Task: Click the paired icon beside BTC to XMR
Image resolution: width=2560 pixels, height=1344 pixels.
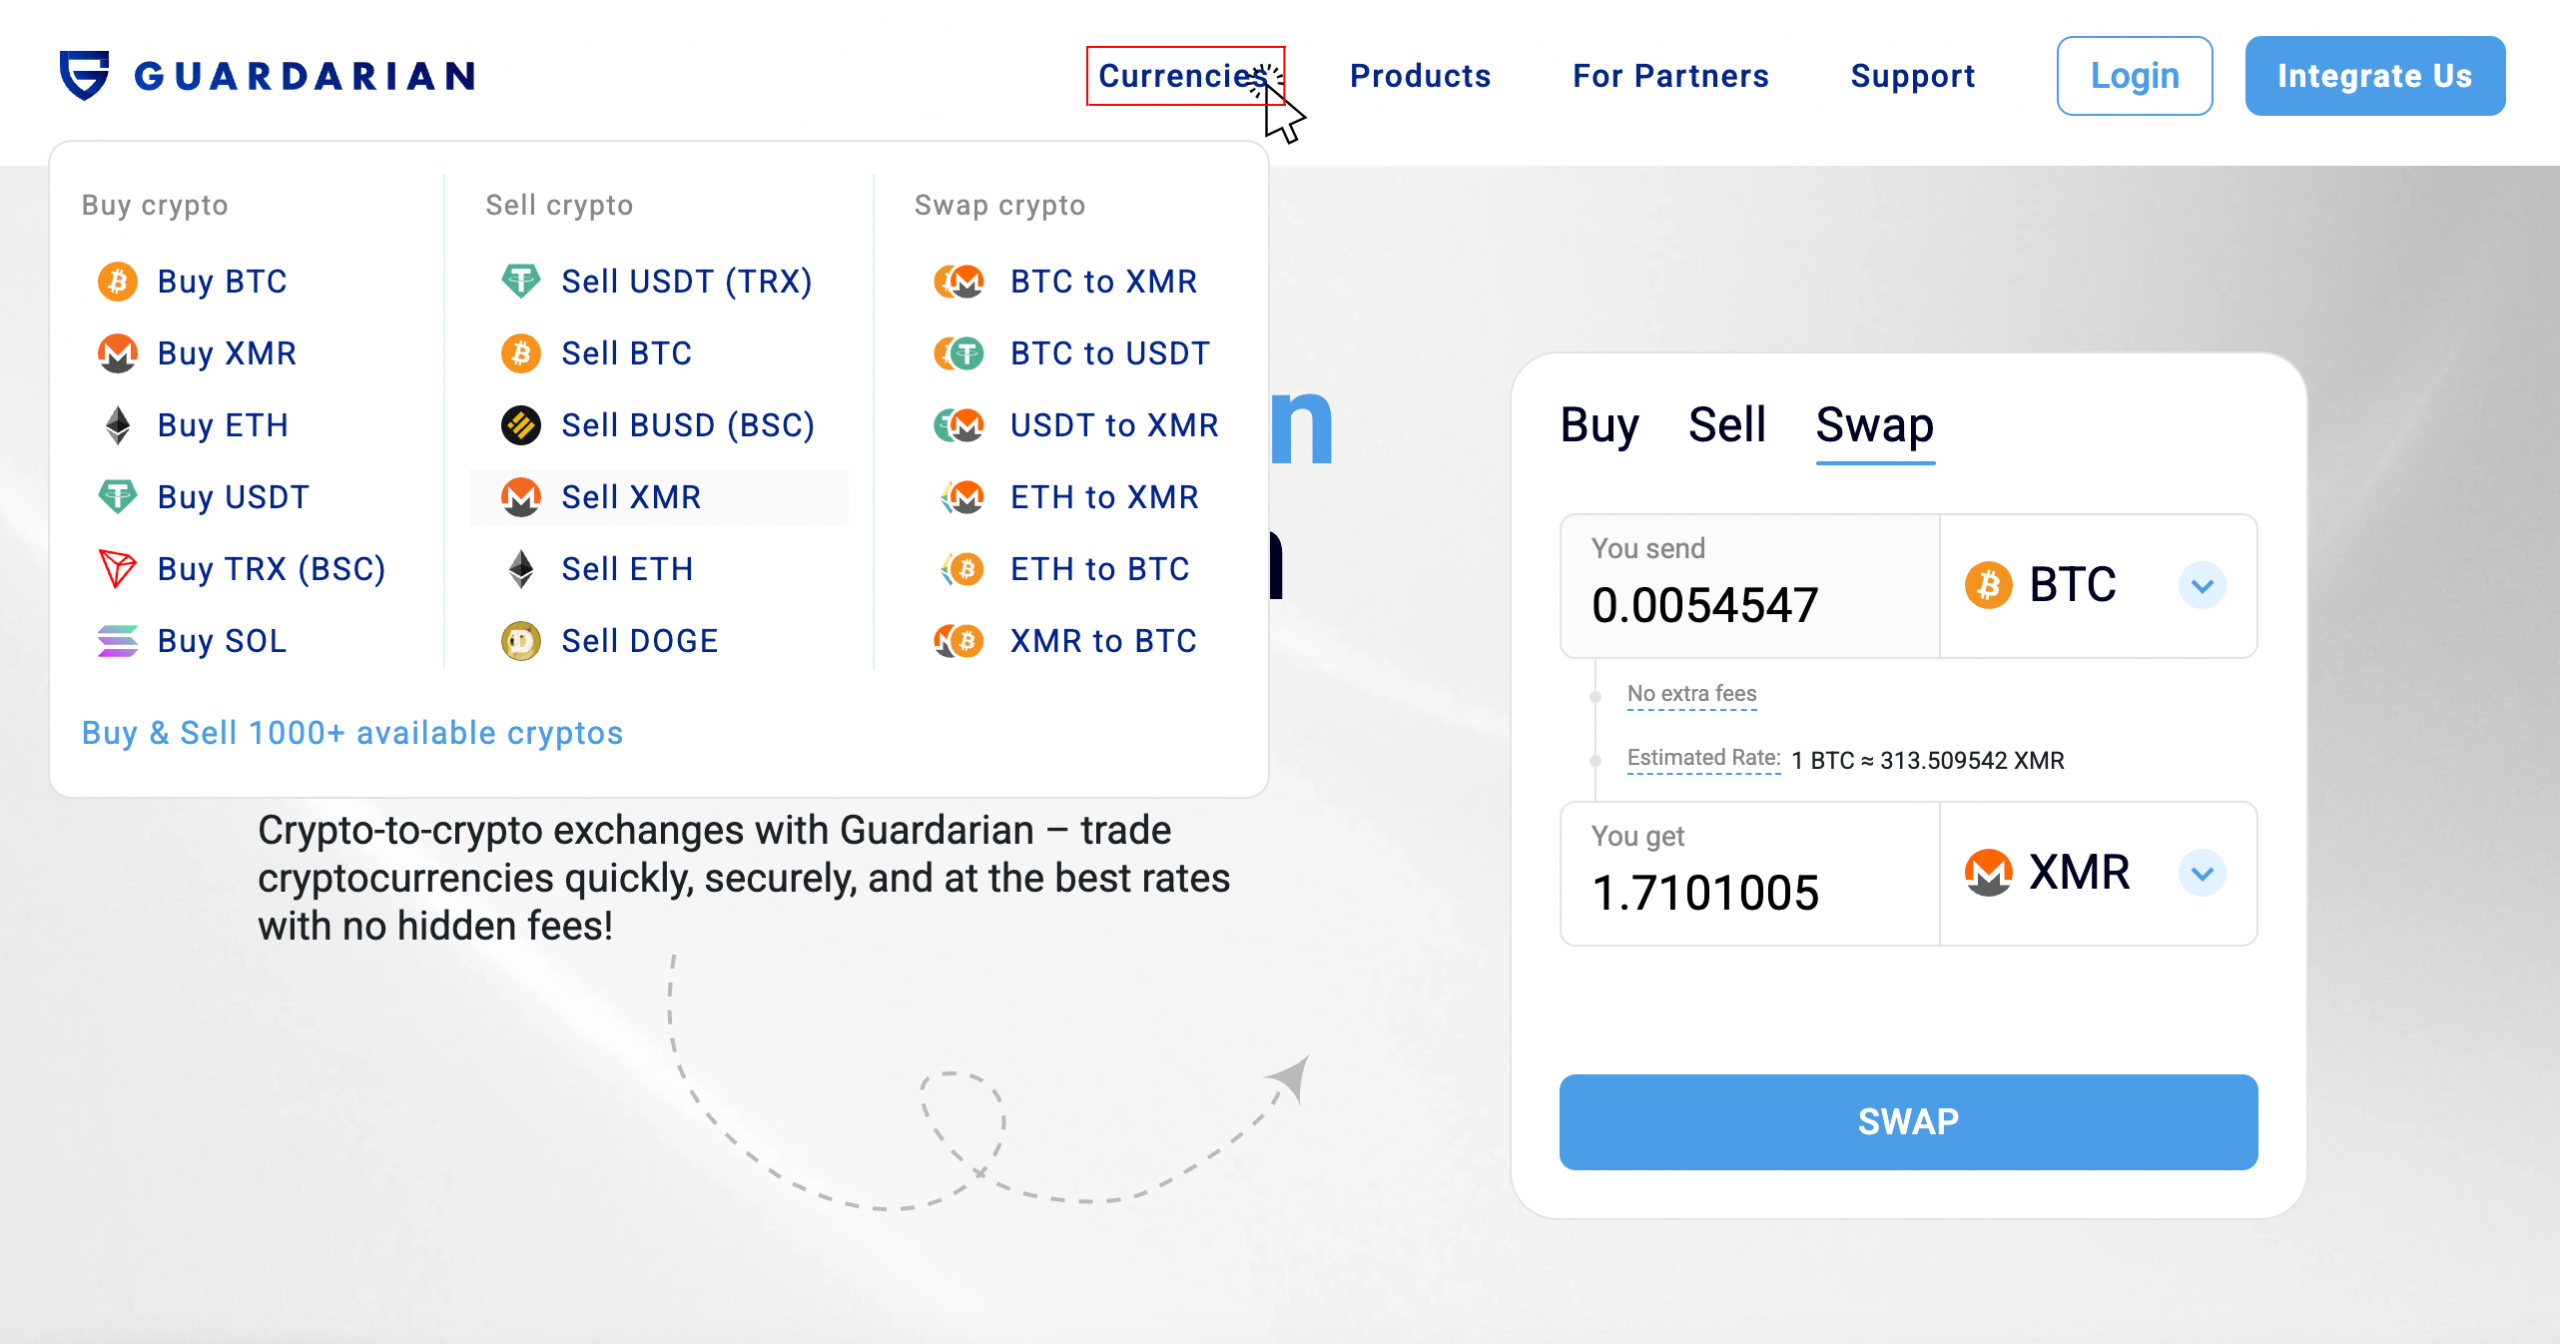Action: pos(959,282)
